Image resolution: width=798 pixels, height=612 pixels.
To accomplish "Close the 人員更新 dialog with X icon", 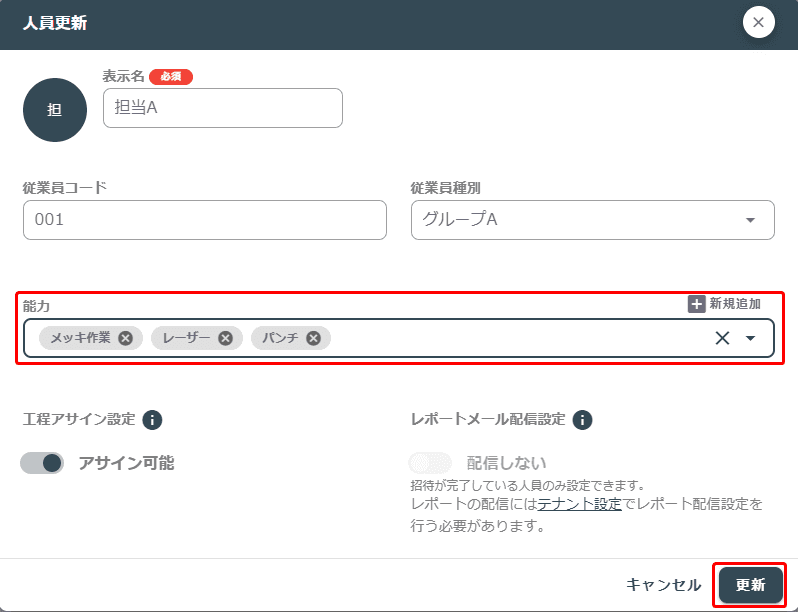I will pos(758,22).
